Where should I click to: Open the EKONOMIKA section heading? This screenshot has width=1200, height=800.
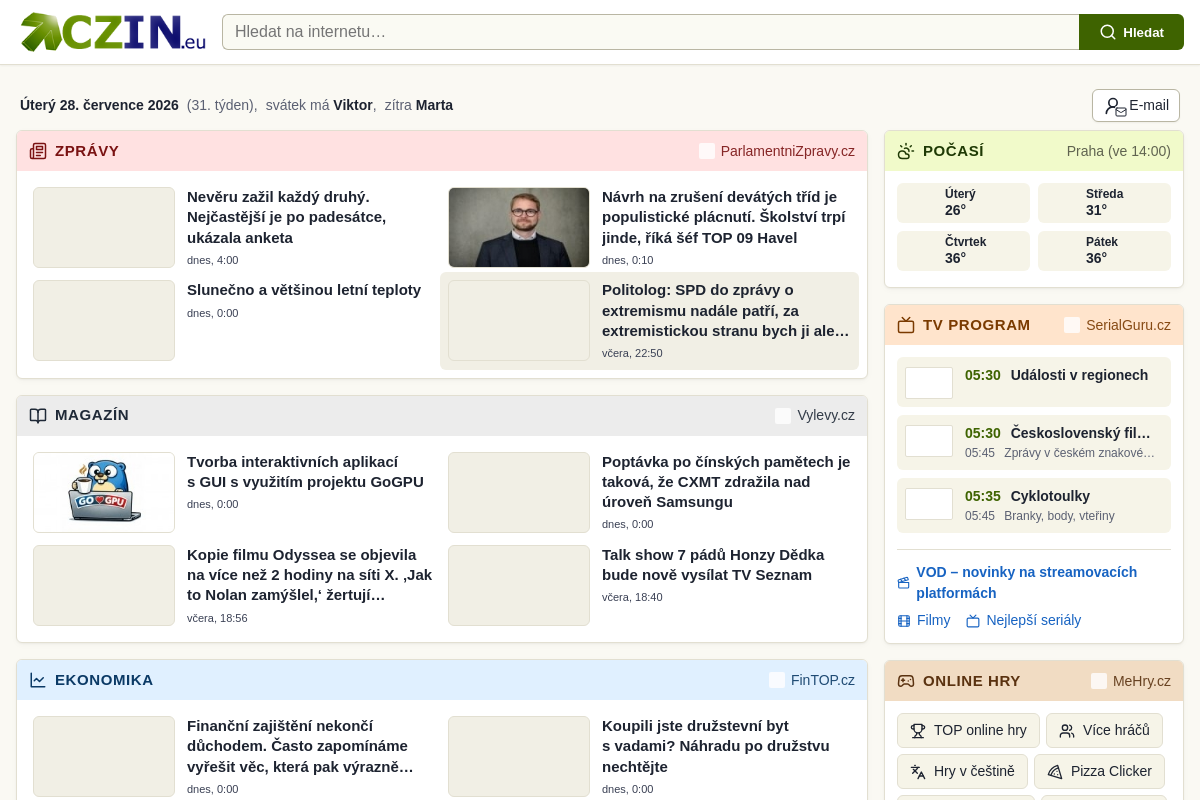(104, 680)
